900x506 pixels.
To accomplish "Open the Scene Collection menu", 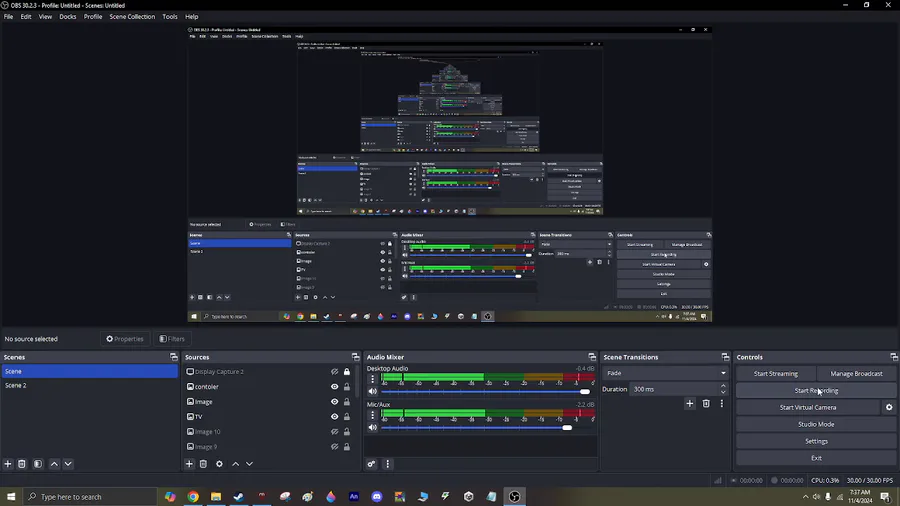I will point(132,17).
